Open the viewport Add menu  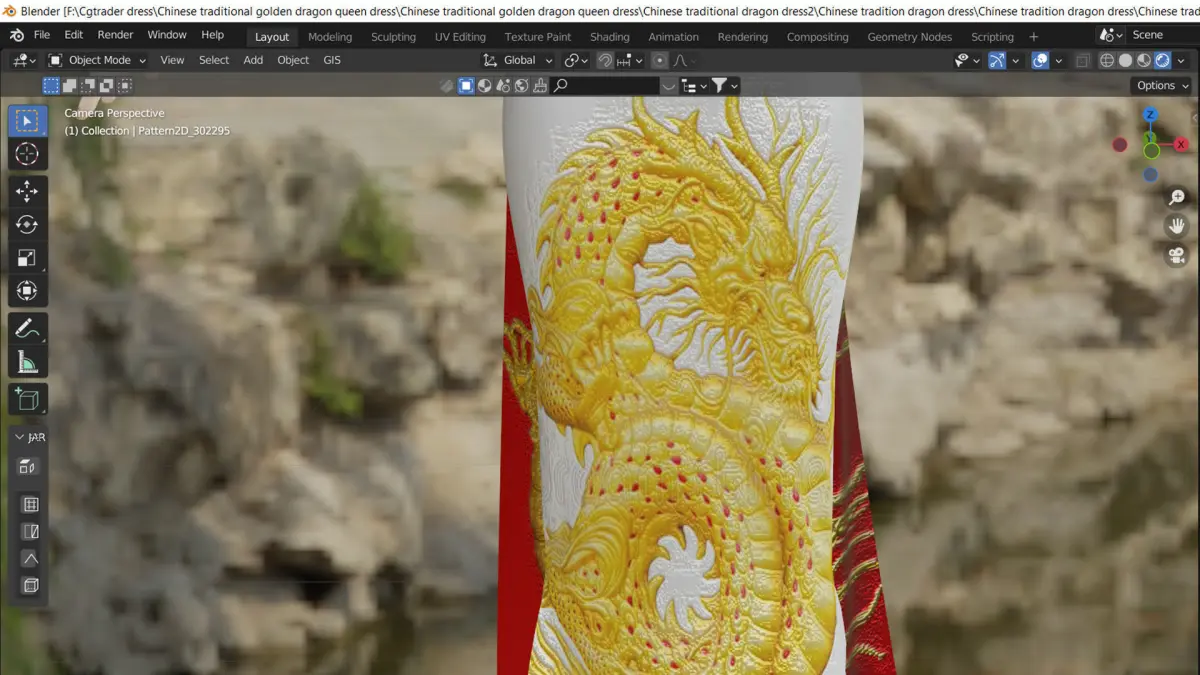click(x=253, y=60)
